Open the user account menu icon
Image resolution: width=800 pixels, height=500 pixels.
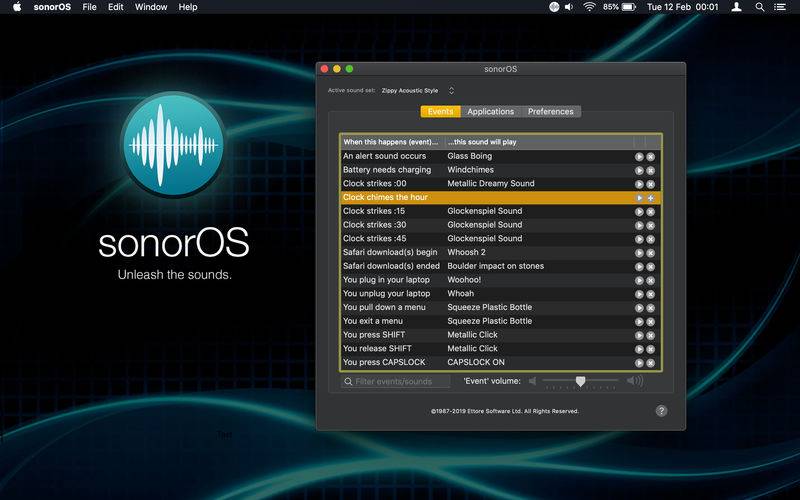[x=736, y=7]
